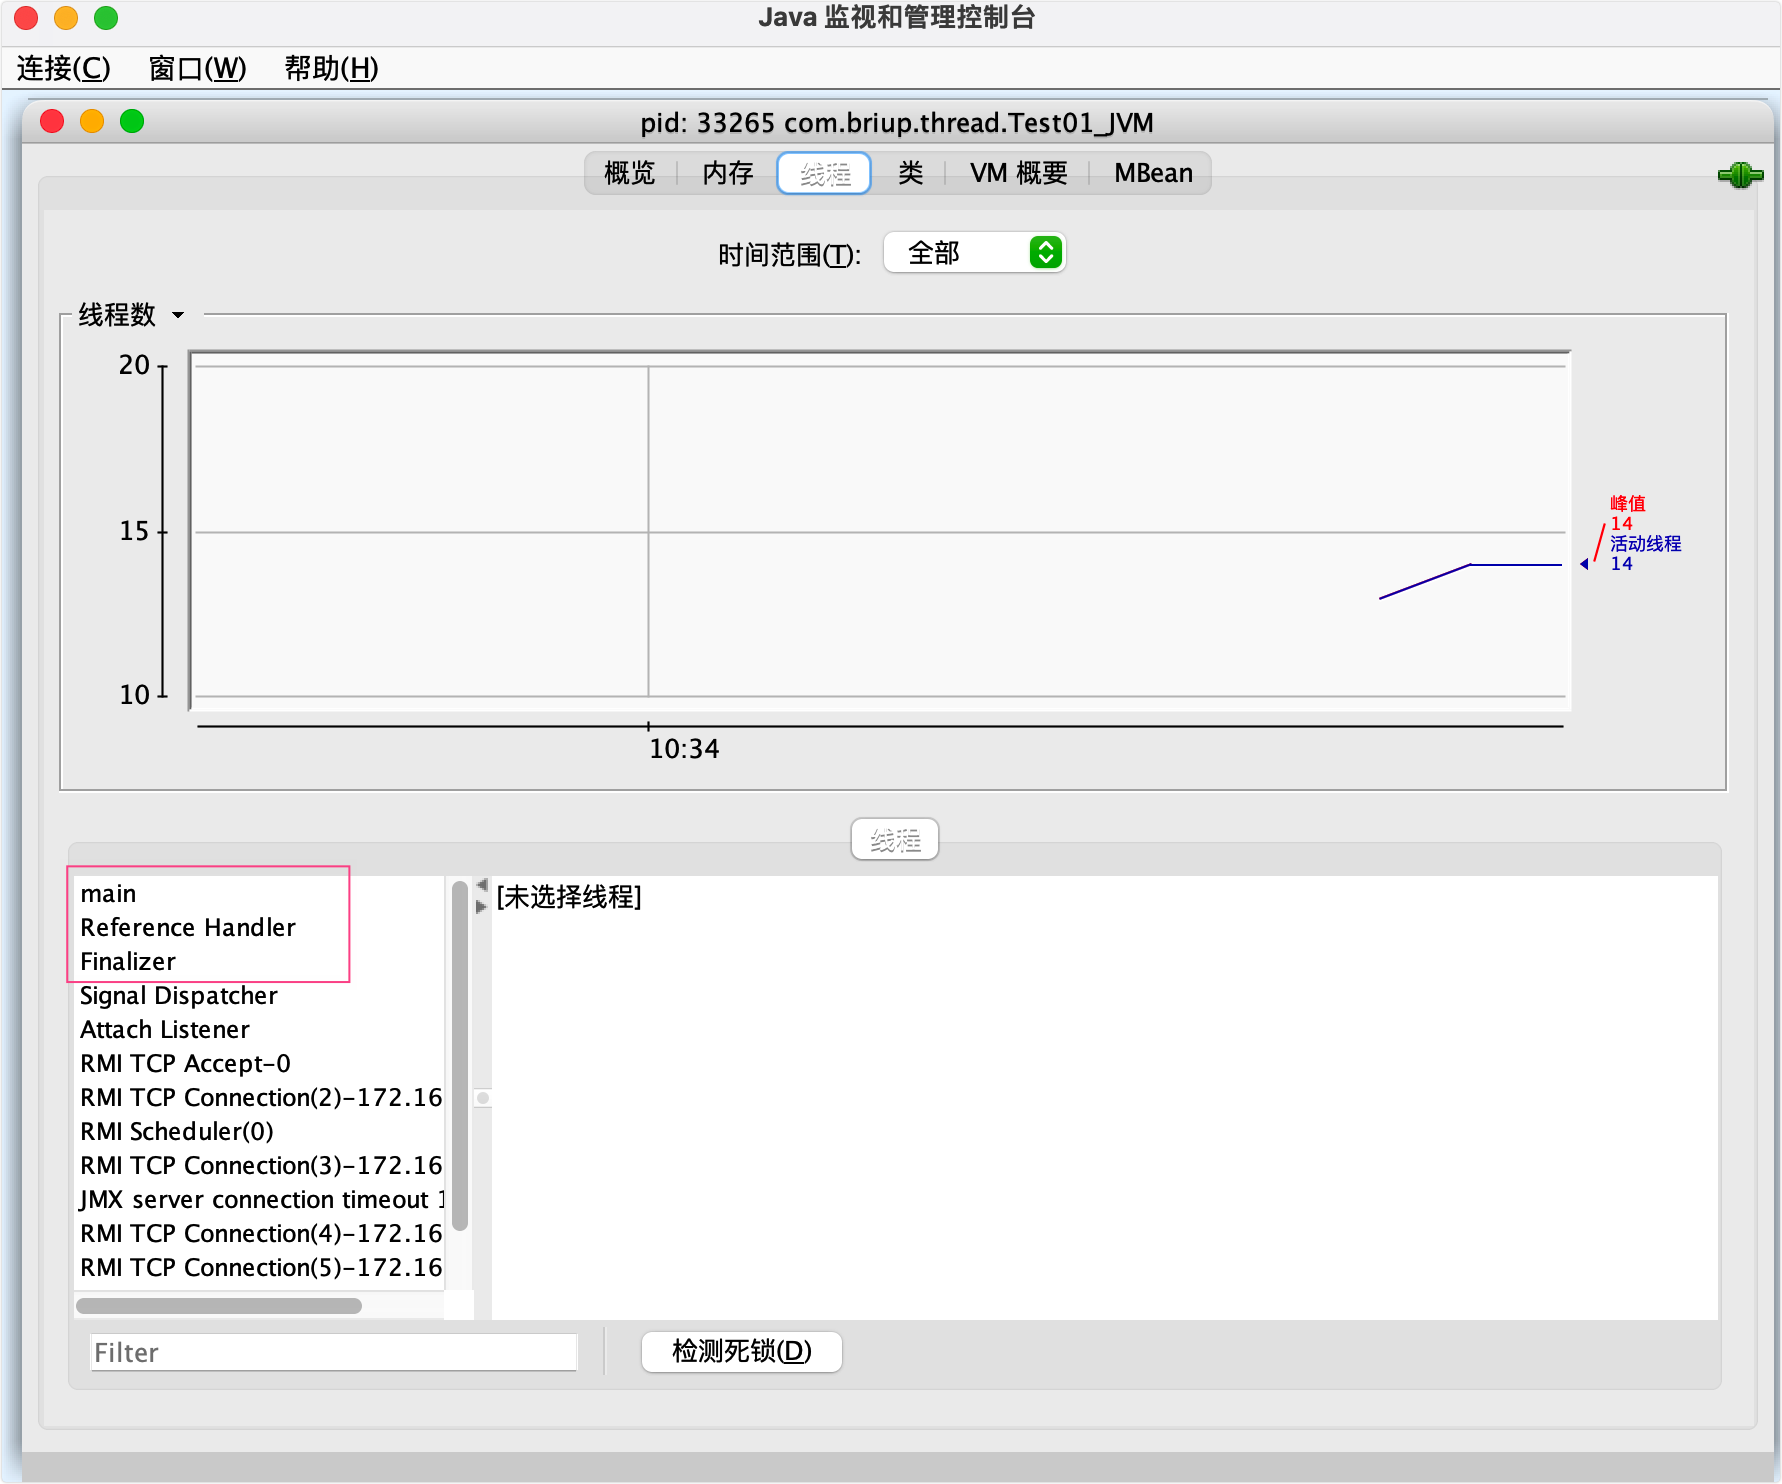Select the Reference Handler thread
1782x1484 pixels.
[259, 928]
